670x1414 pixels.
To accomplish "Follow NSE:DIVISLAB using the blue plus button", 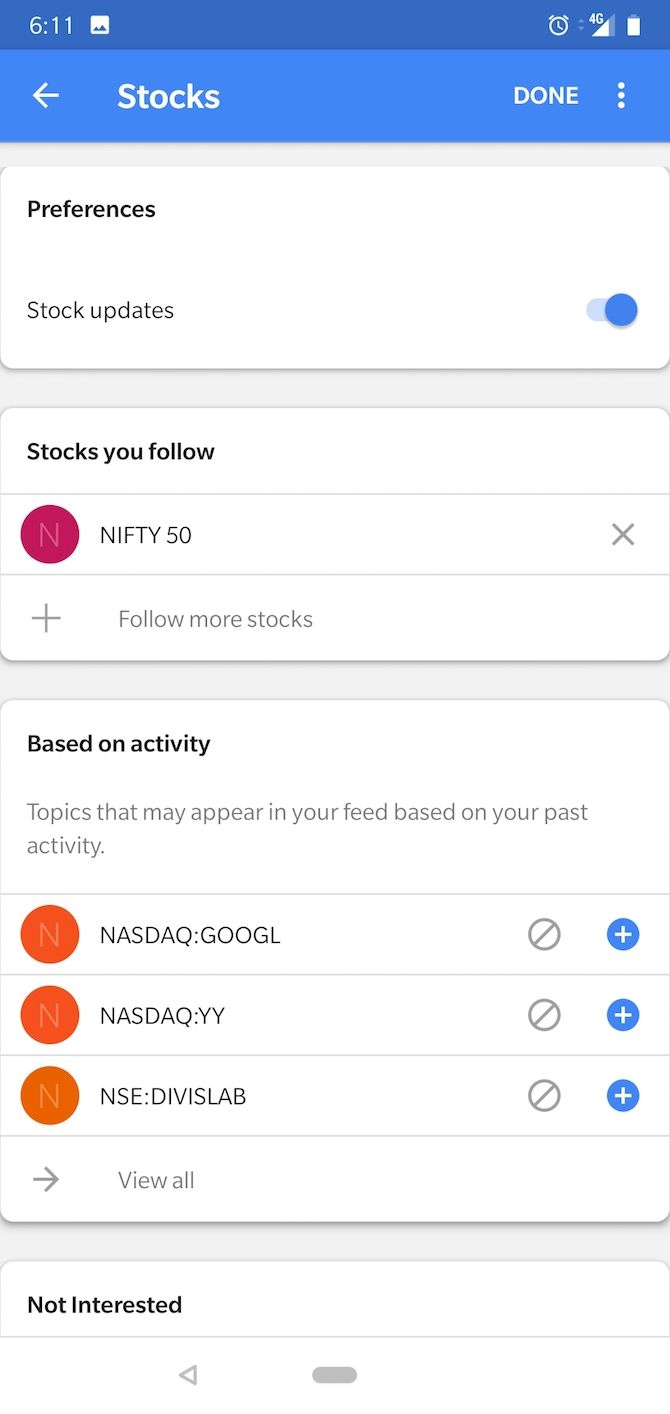I will [622, 1095].
